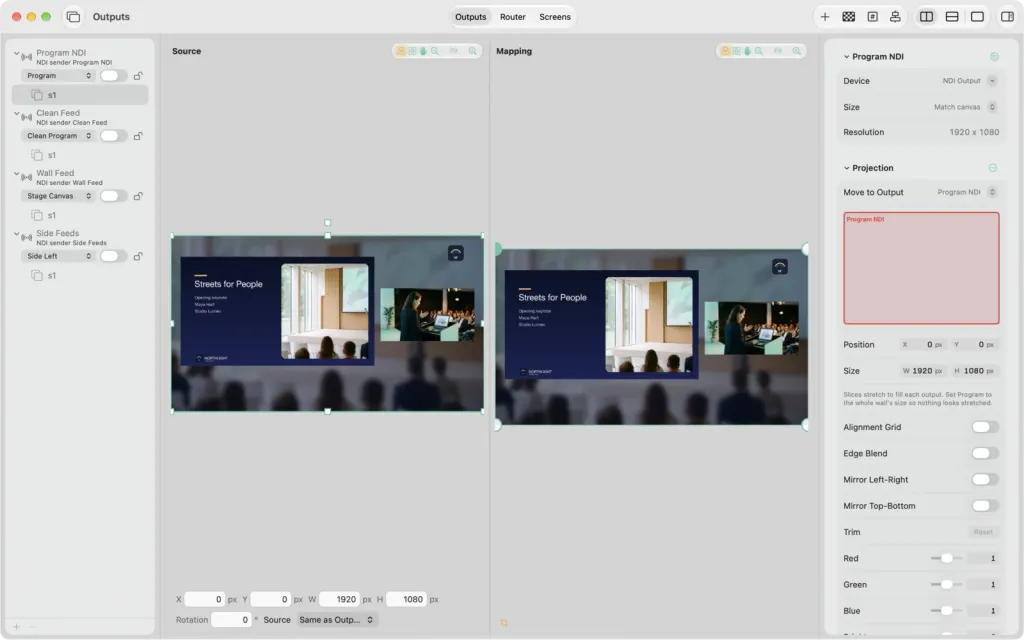This screenshot has width=1024, height=640.
Task: Open the Size Match canvas dropdown
Action: tap(965, 107)
